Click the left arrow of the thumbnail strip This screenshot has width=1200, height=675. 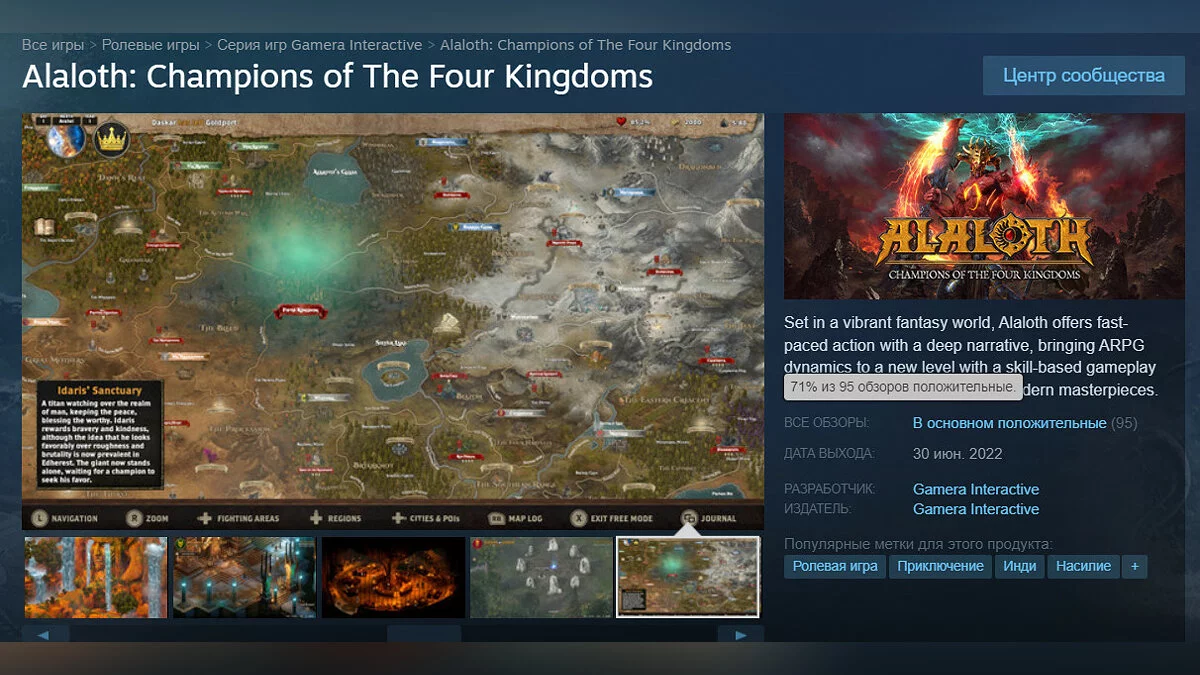click(x=45, y=634)
